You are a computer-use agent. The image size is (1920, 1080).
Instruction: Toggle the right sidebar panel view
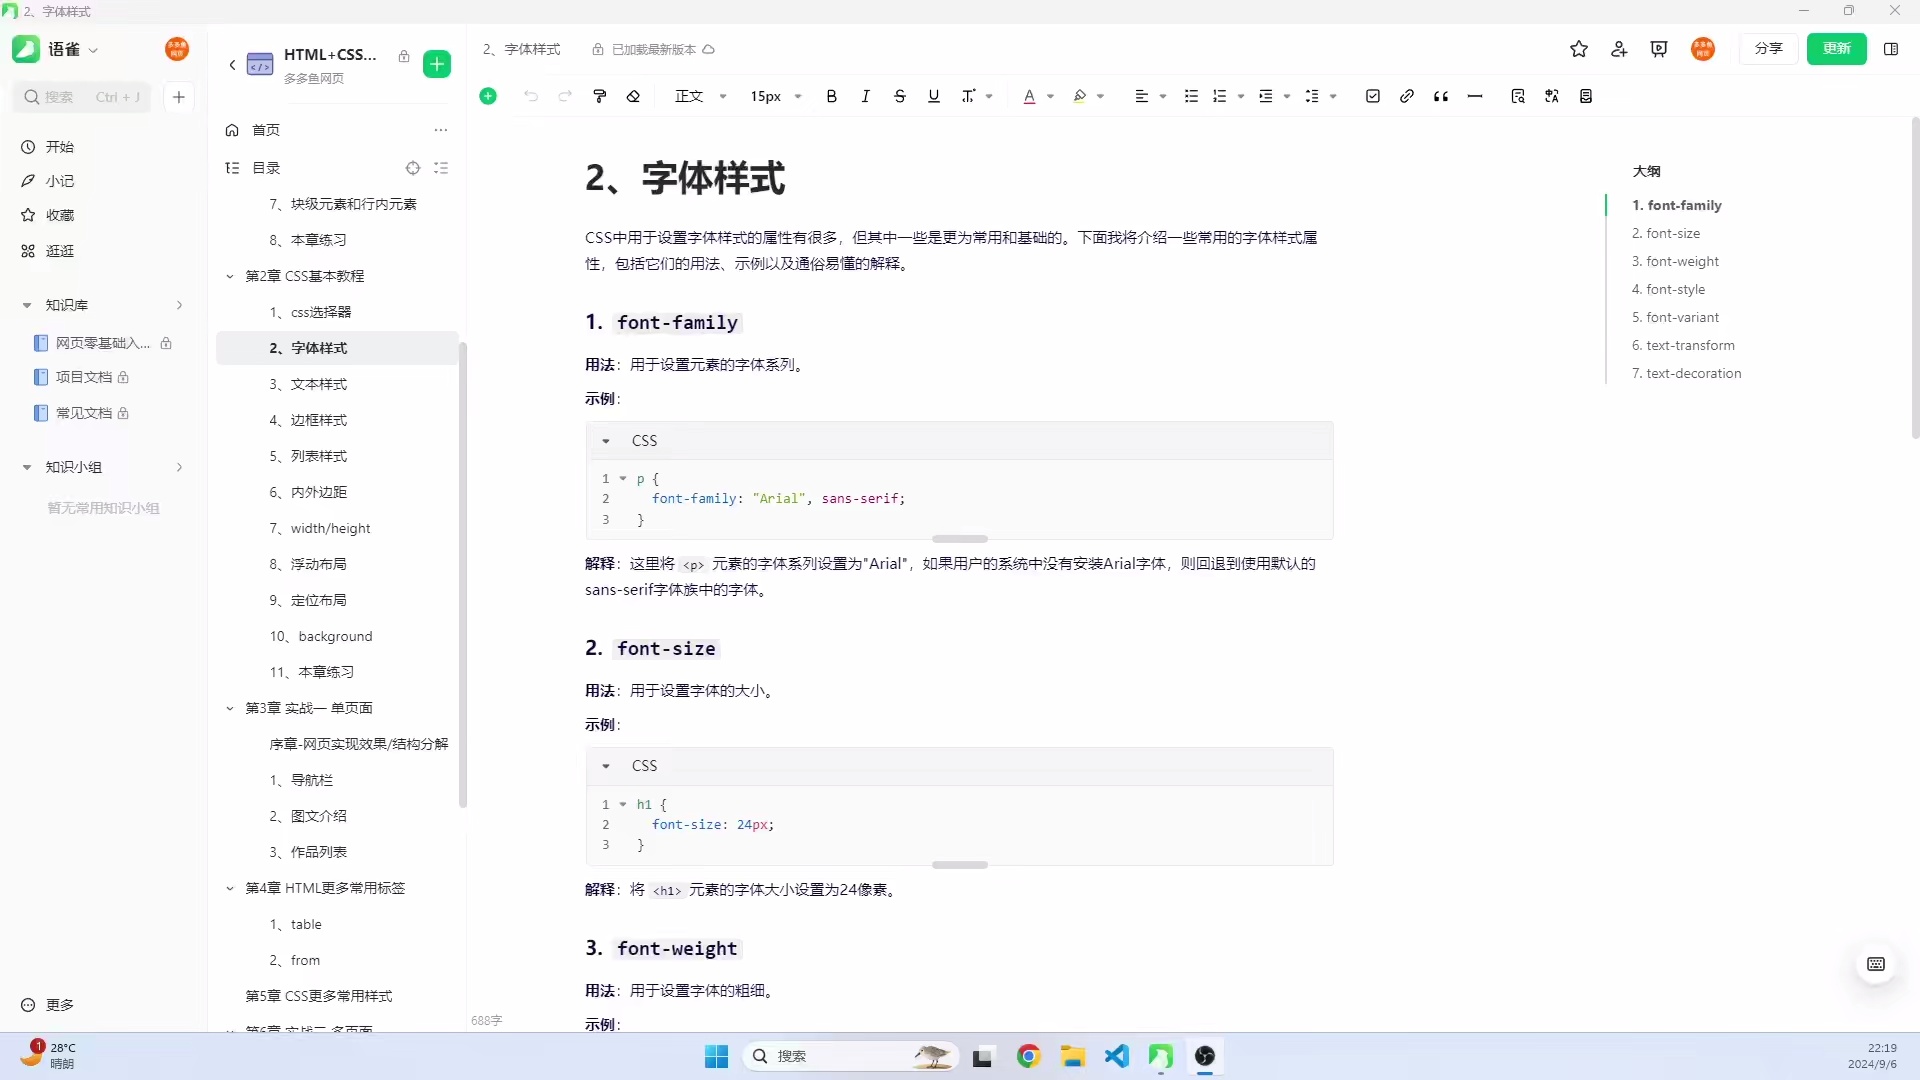pos(1891,49)
